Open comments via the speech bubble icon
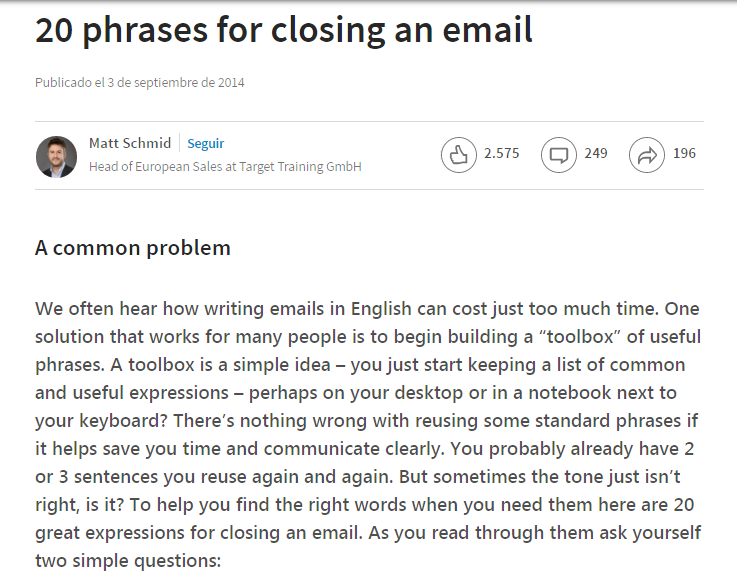 click(559, 155)
